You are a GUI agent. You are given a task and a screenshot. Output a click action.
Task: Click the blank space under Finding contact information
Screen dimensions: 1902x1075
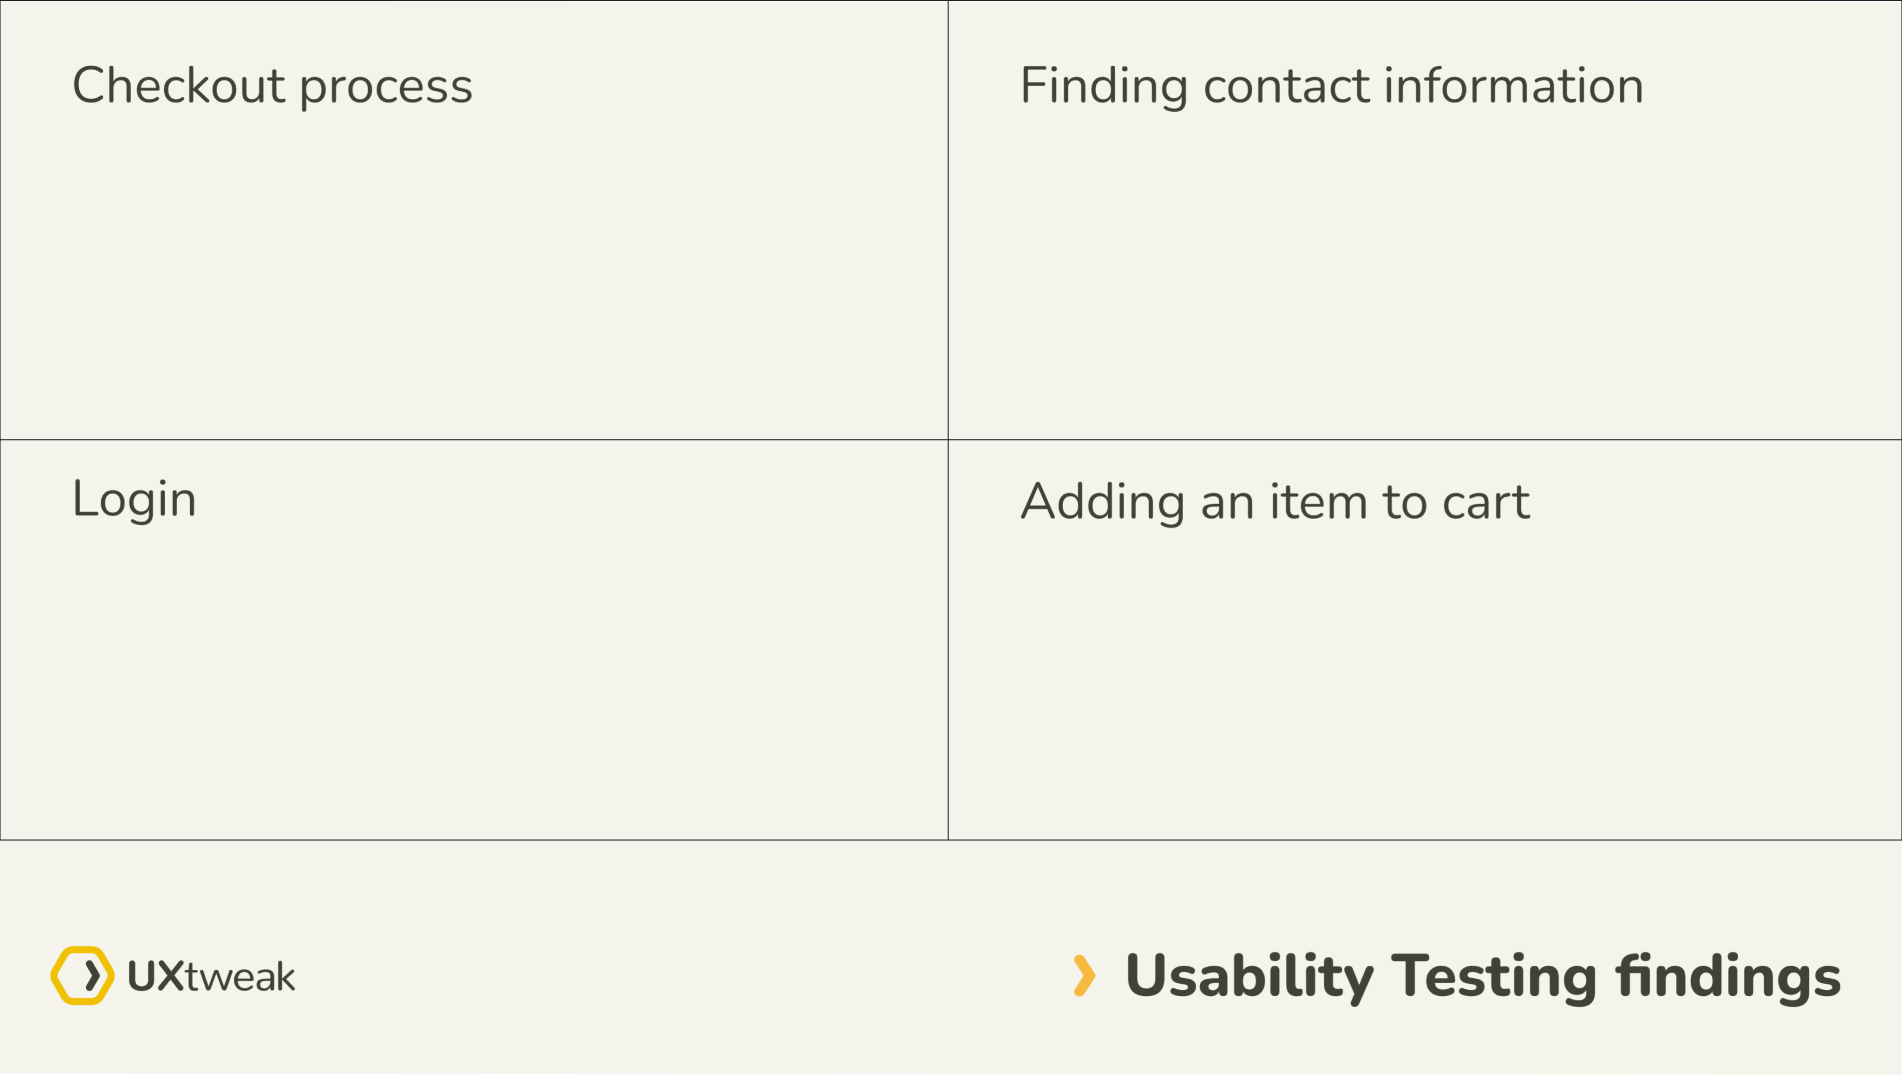click(1424, 275)
